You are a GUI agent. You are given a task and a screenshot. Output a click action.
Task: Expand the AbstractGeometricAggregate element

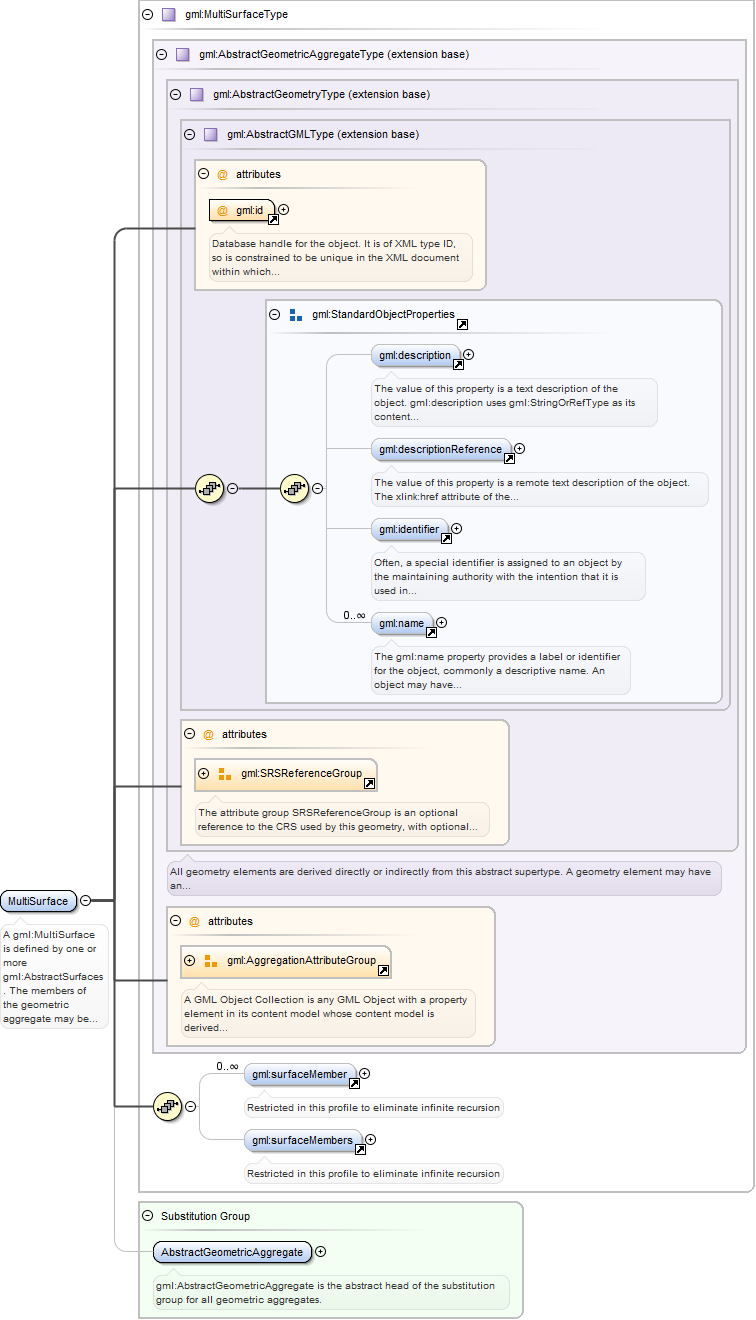coord(320,1251)
